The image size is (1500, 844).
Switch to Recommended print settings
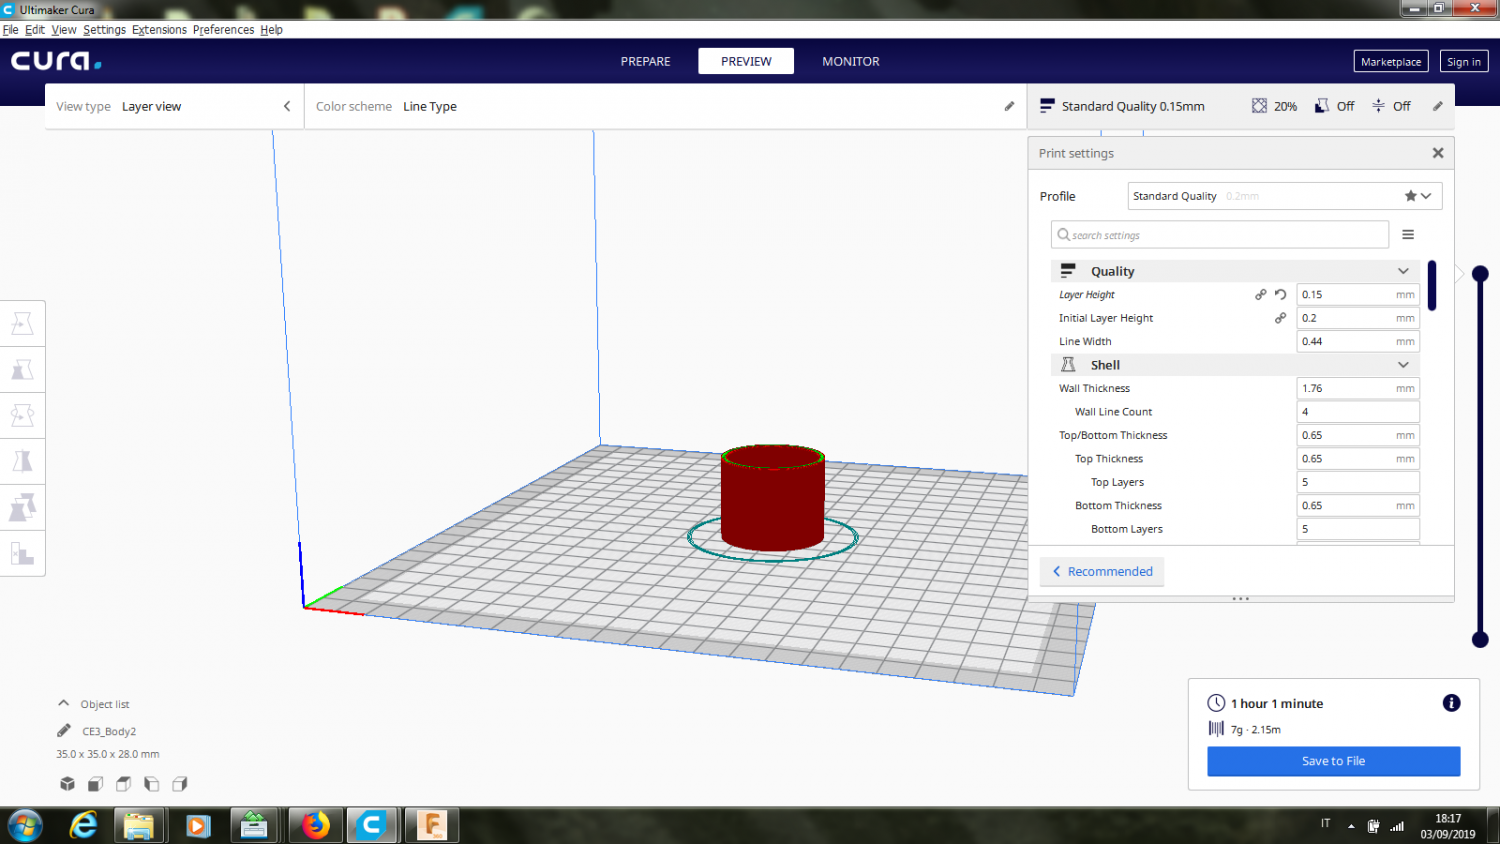click(1102, 572)
